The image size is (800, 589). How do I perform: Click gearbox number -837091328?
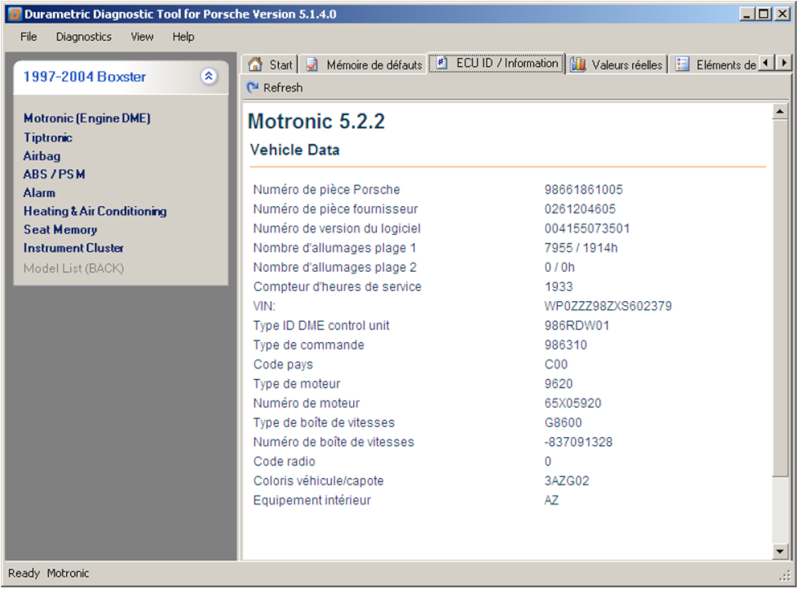pos(578,442)
